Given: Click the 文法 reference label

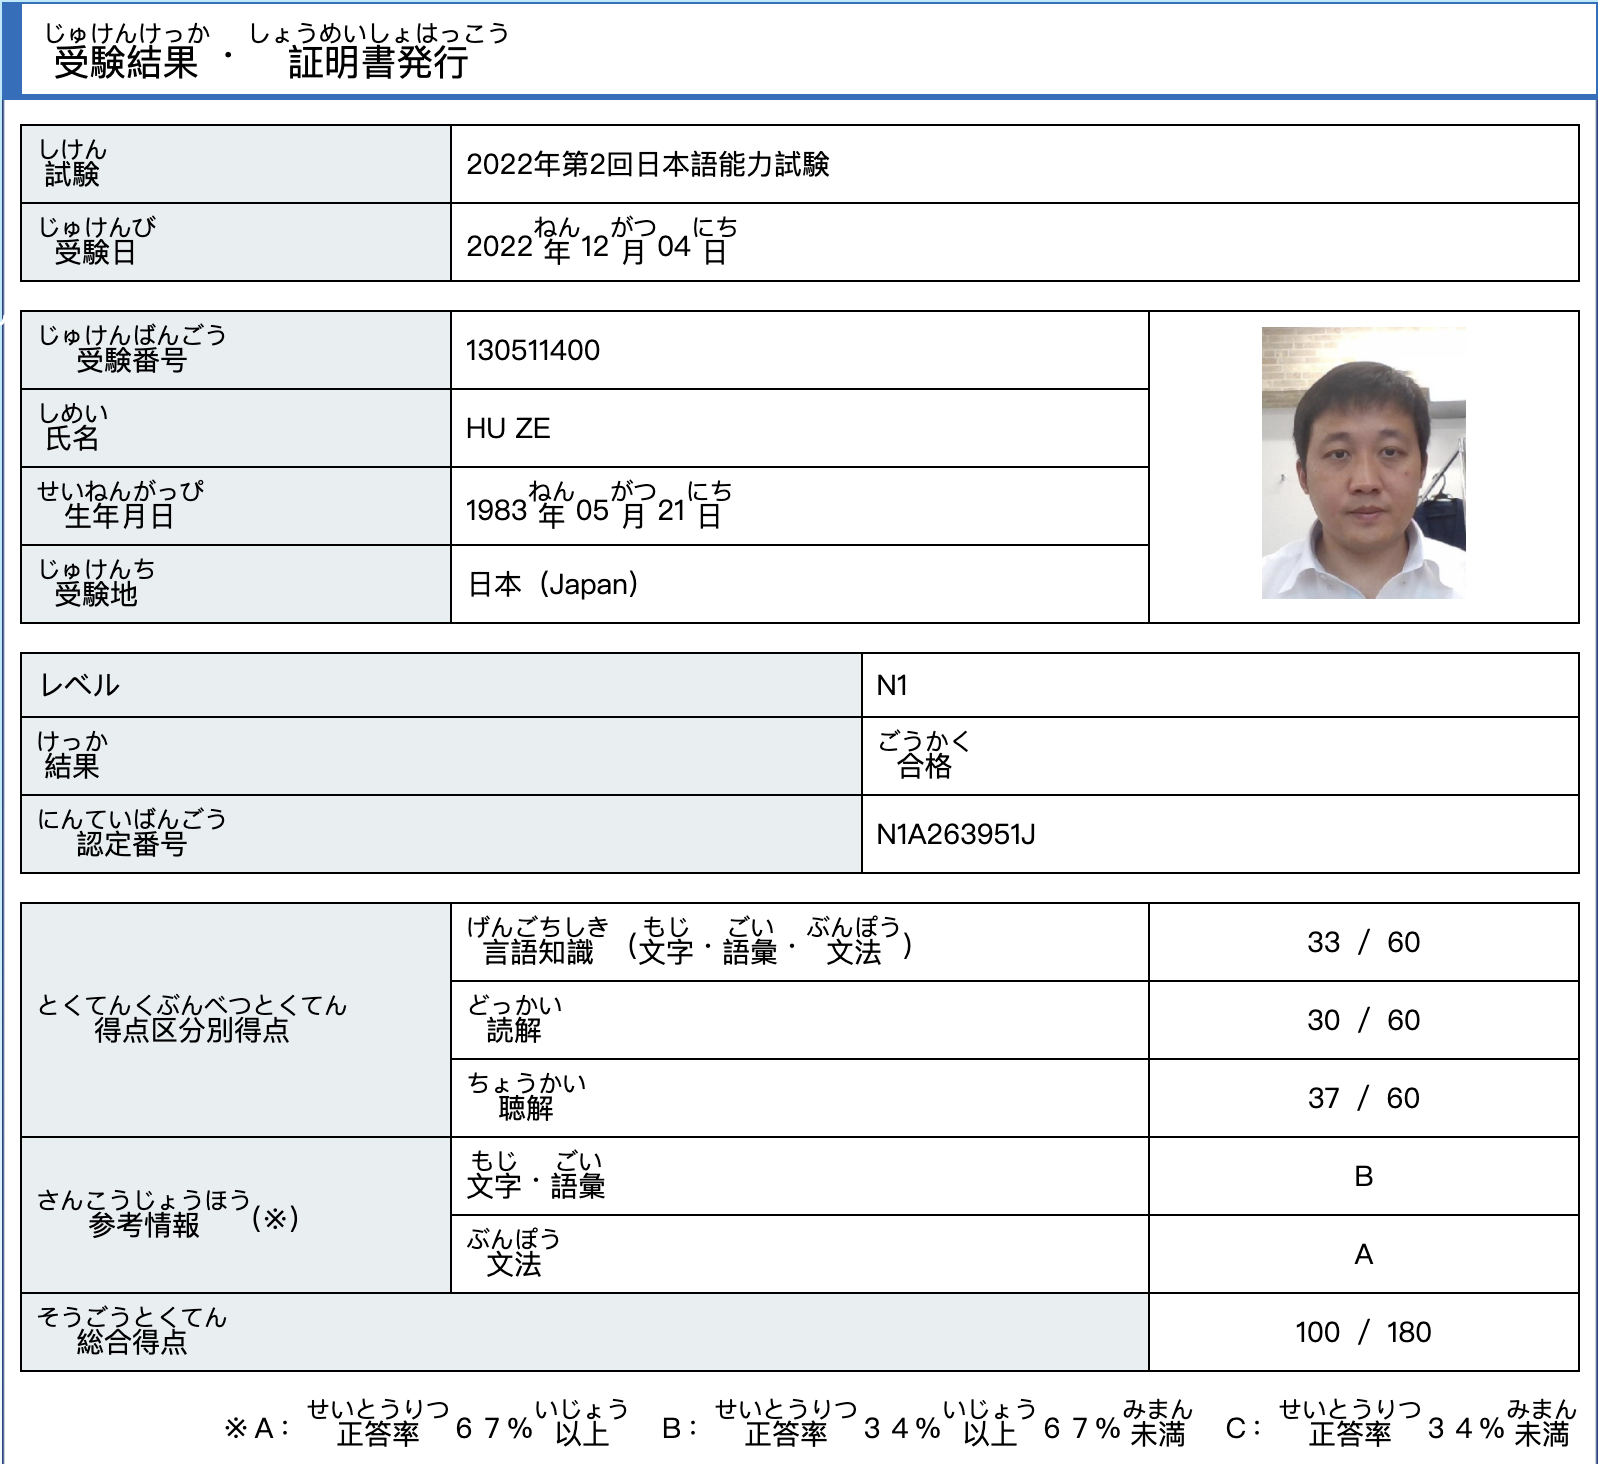Looking at the screenshot, I should click(513, 1253).
